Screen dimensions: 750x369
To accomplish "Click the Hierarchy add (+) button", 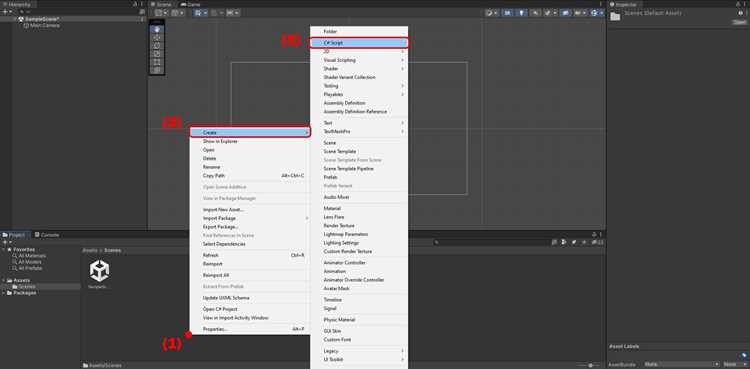I will 4,11.
